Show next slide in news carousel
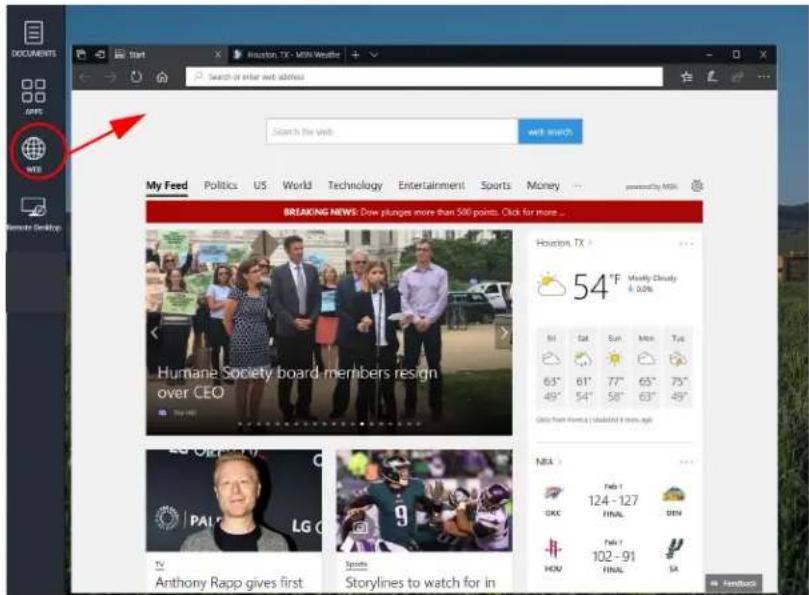Image resolution: width=809 pixels, height=595 pixels. [504, 333]
